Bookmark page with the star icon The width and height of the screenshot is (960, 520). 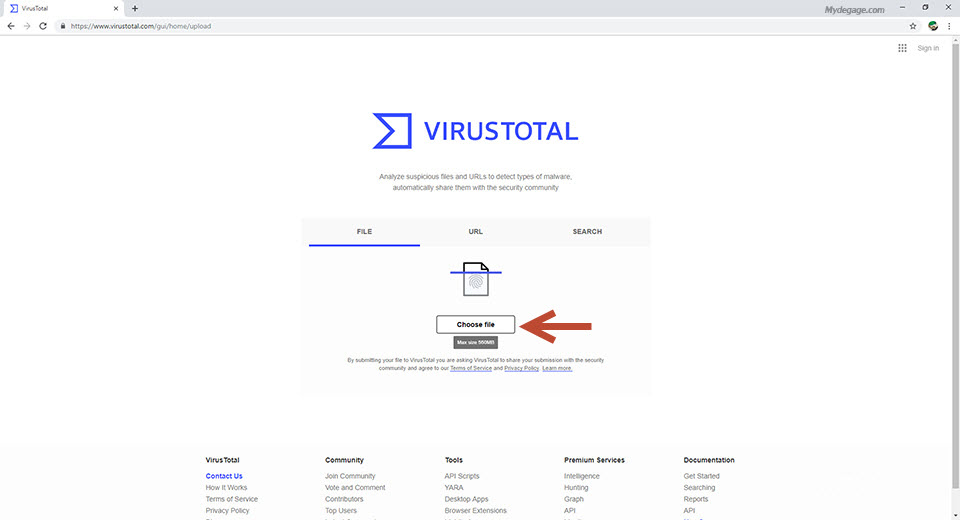(913, 26)
